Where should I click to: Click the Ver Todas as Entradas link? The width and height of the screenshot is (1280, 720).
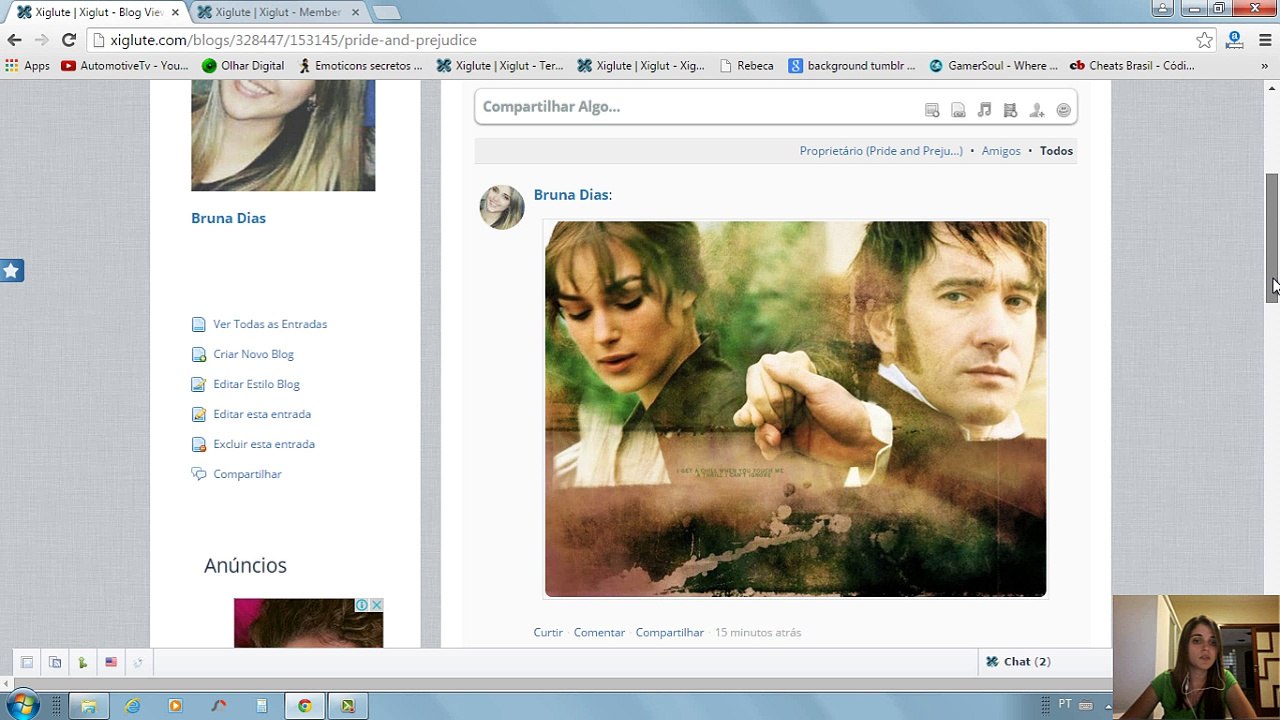click(270, 324)
